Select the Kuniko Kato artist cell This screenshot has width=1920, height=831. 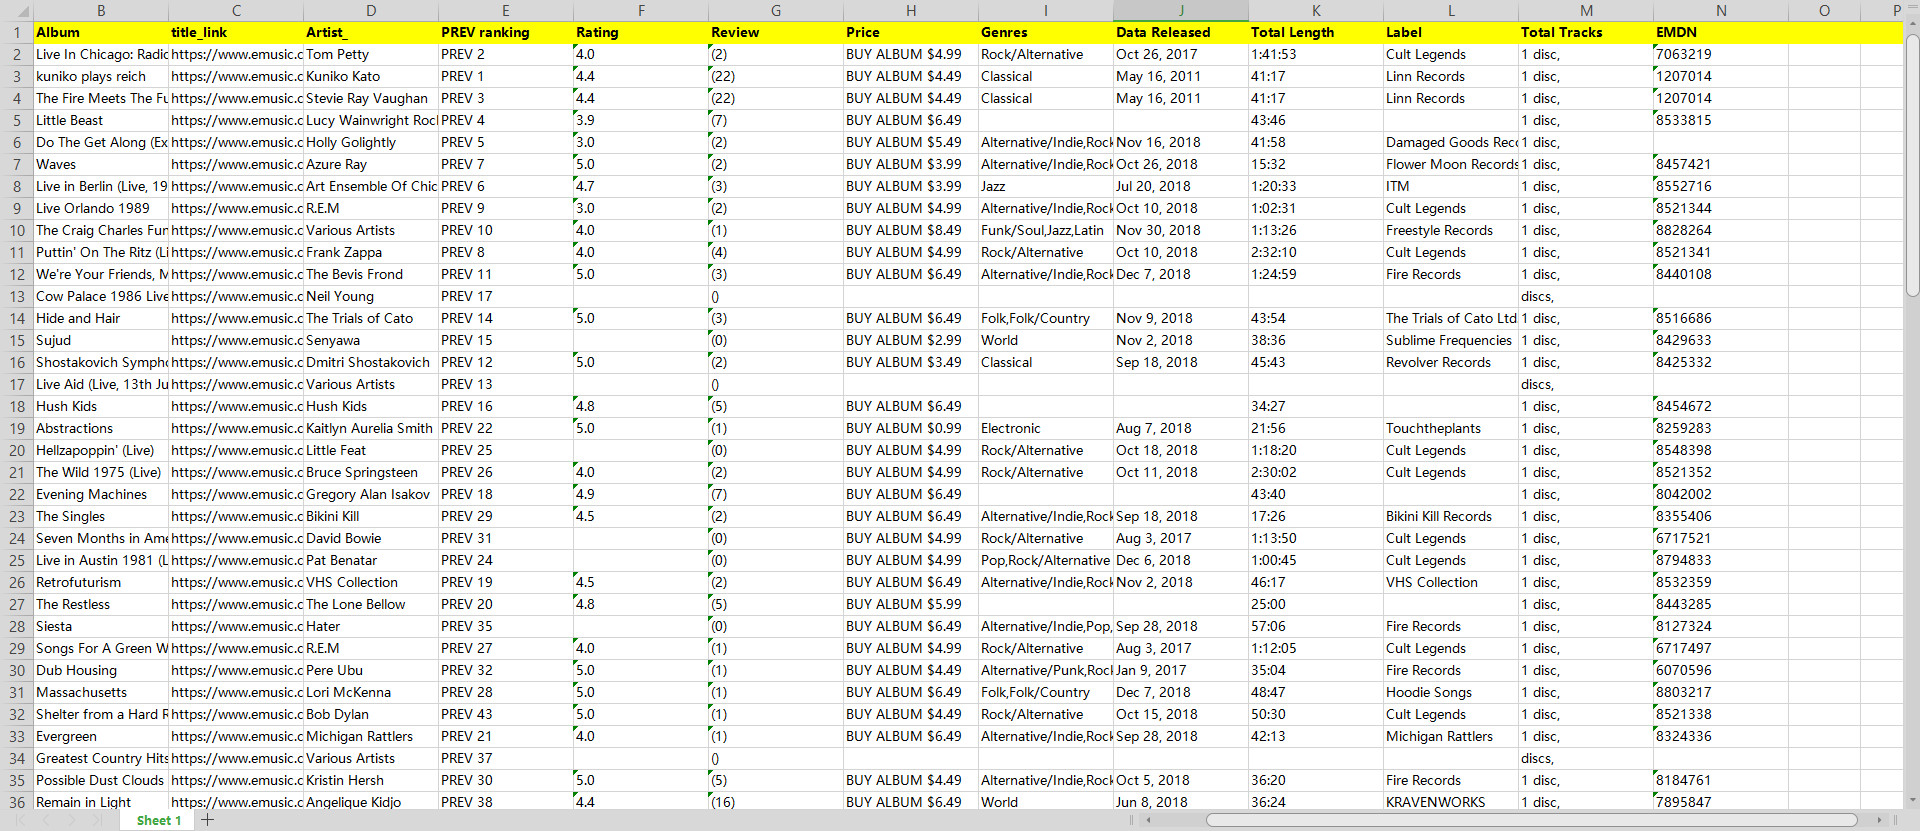(x=371, y=76)
